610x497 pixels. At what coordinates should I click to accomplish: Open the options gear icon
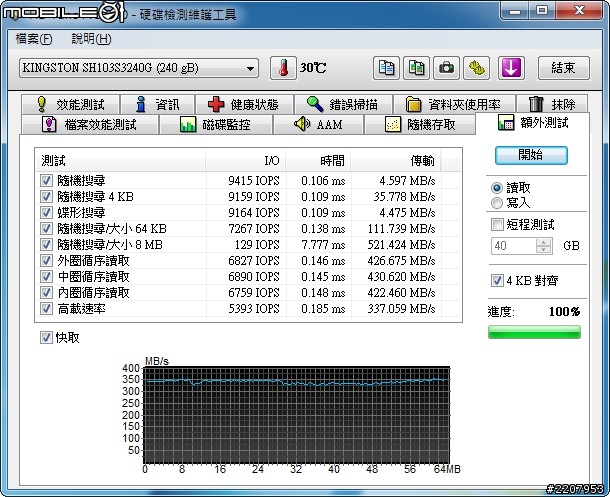point(477,68)
